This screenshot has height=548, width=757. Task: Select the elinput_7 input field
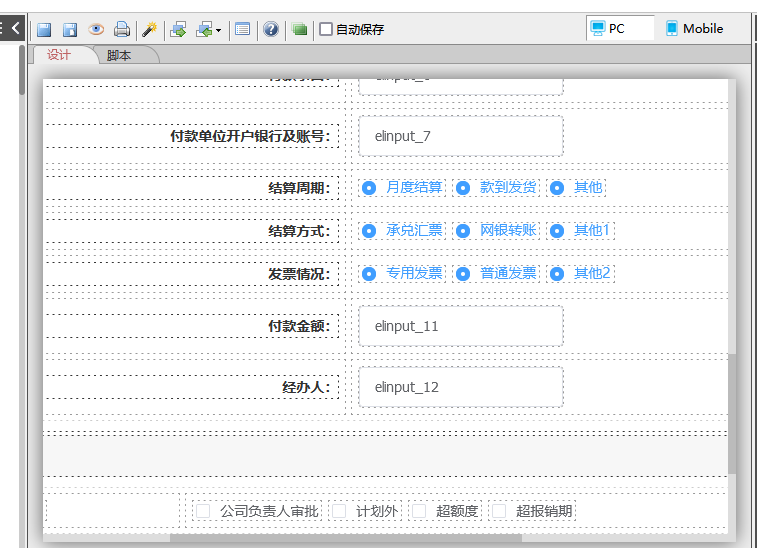[461, 136]
